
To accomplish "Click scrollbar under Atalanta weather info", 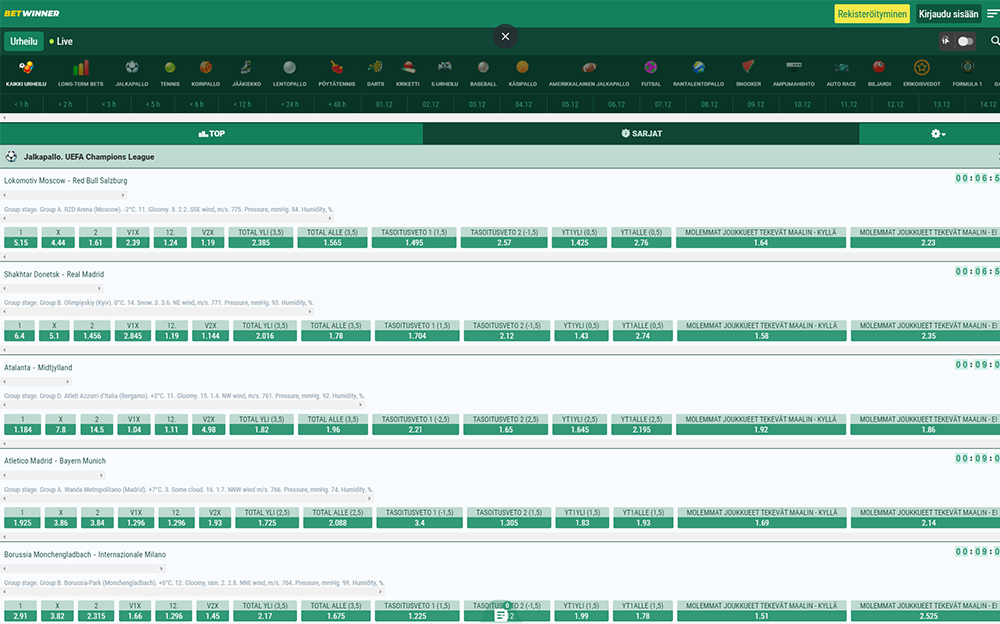I will pos(182,405).
